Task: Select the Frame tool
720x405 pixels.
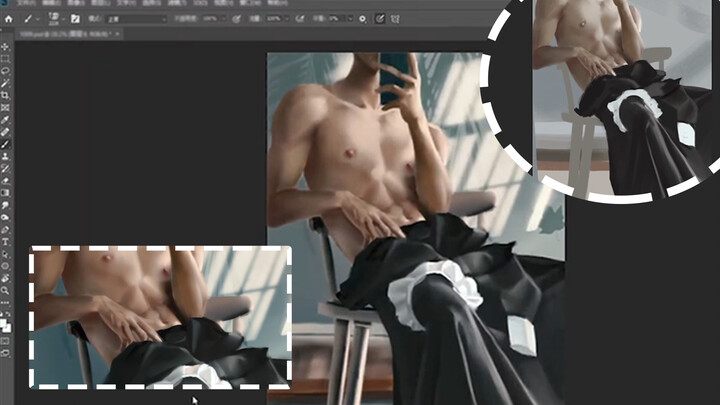Action: coord(5,107)
